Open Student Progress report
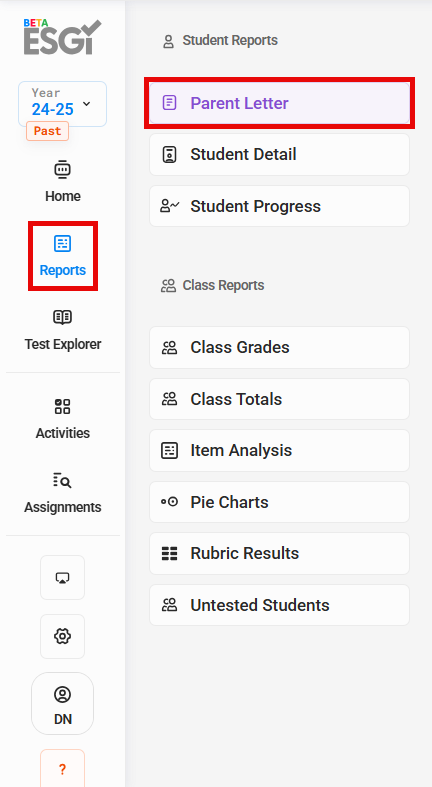432x787 pixels. tap(279, 206)
